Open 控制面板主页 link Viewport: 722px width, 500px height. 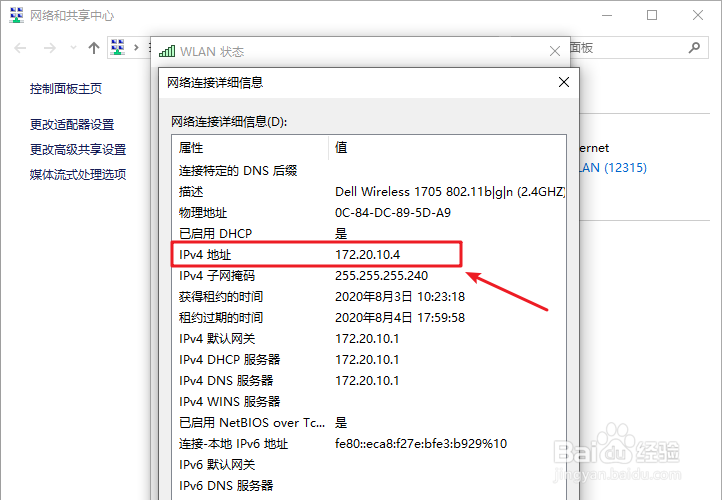pyautogui.click(x=66, y=88)
